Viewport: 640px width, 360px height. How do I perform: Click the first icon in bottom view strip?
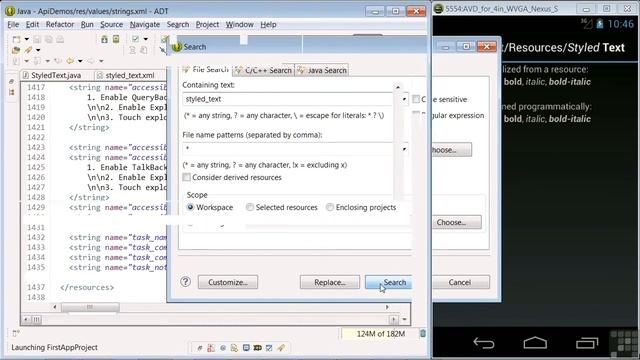click(x=200, y=348)
